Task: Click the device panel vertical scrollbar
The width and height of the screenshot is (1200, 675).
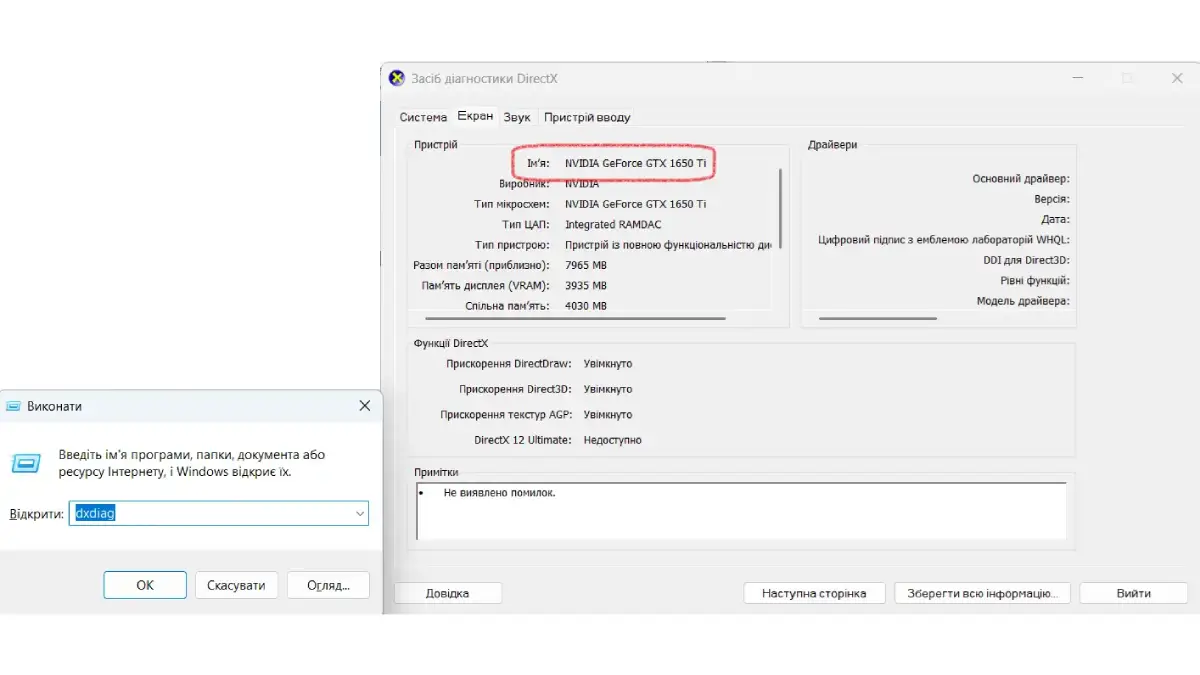Action: pyautogui.click(x=780, y=208)
